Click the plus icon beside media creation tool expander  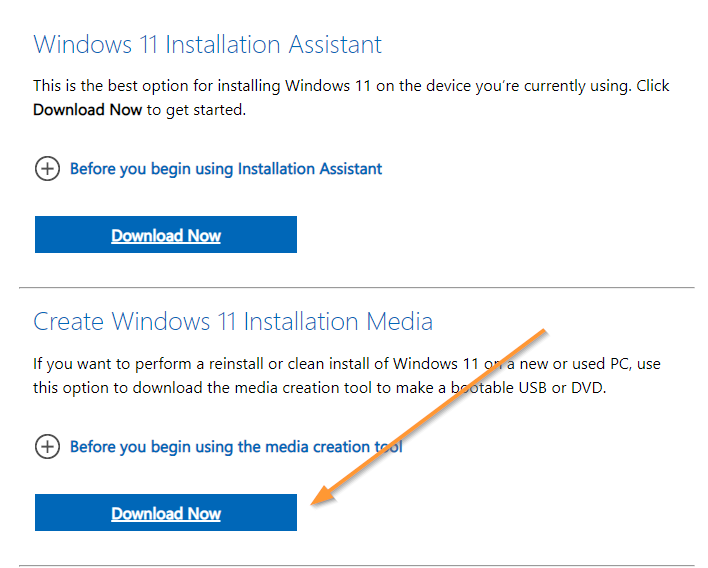coord(47,447)
